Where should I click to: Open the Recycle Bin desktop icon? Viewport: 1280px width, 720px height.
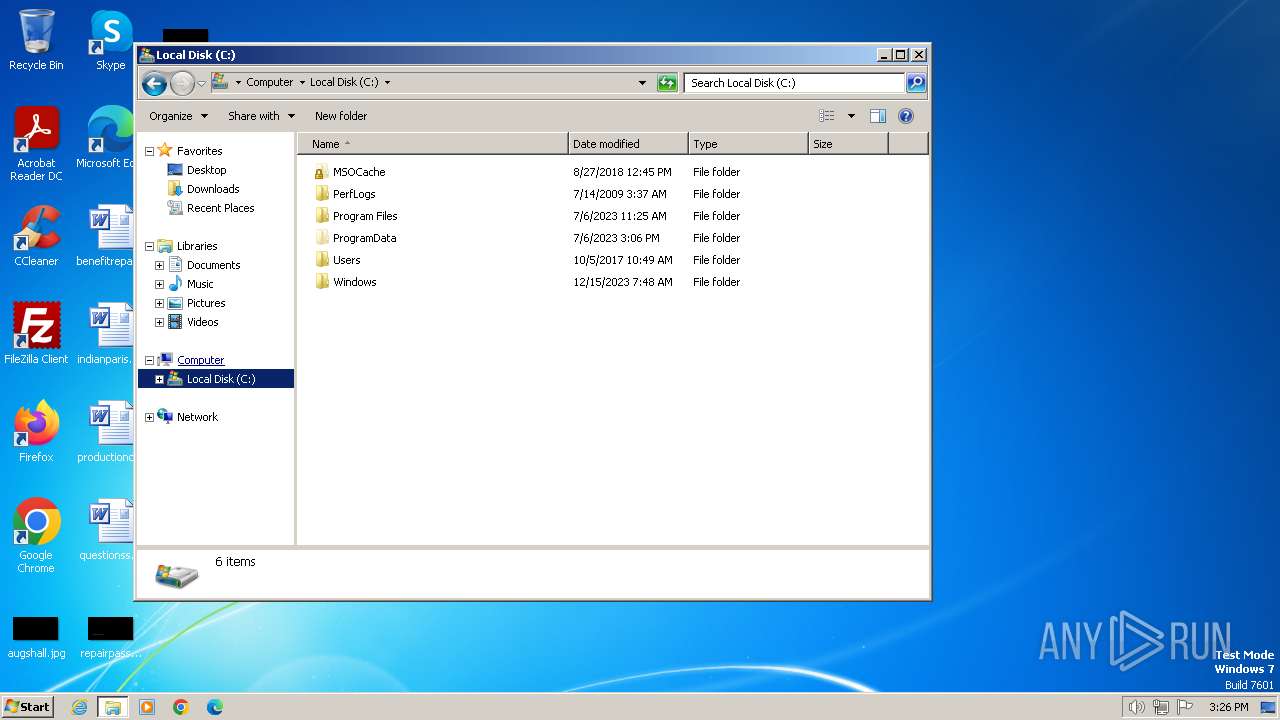tap(36, 40)
